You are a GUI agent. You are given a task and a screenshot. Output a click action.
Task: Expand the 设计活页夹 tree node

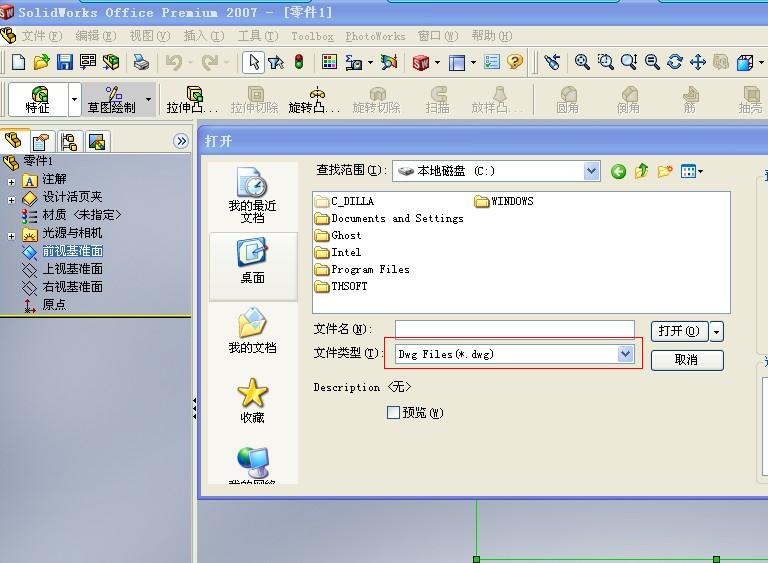point(11,200)
